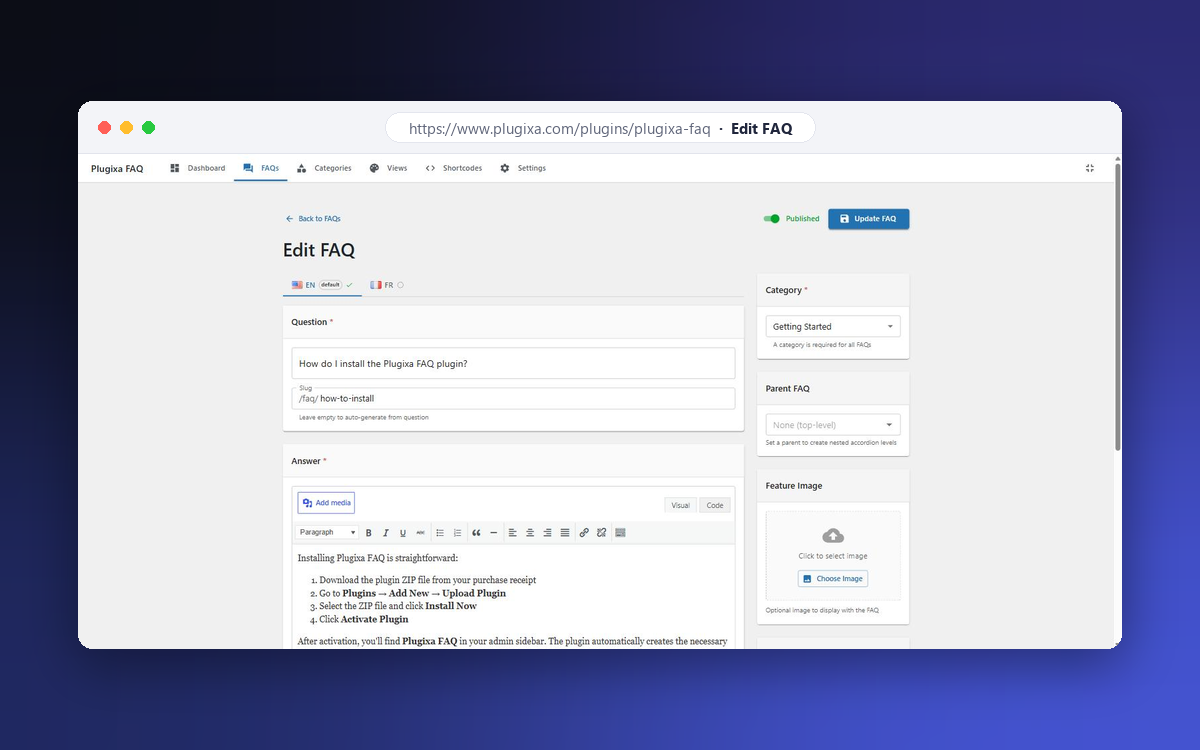This screenshot has height=750, width=1200.
Task: Toggle the Published switch
Action: (x=771, y=218)
